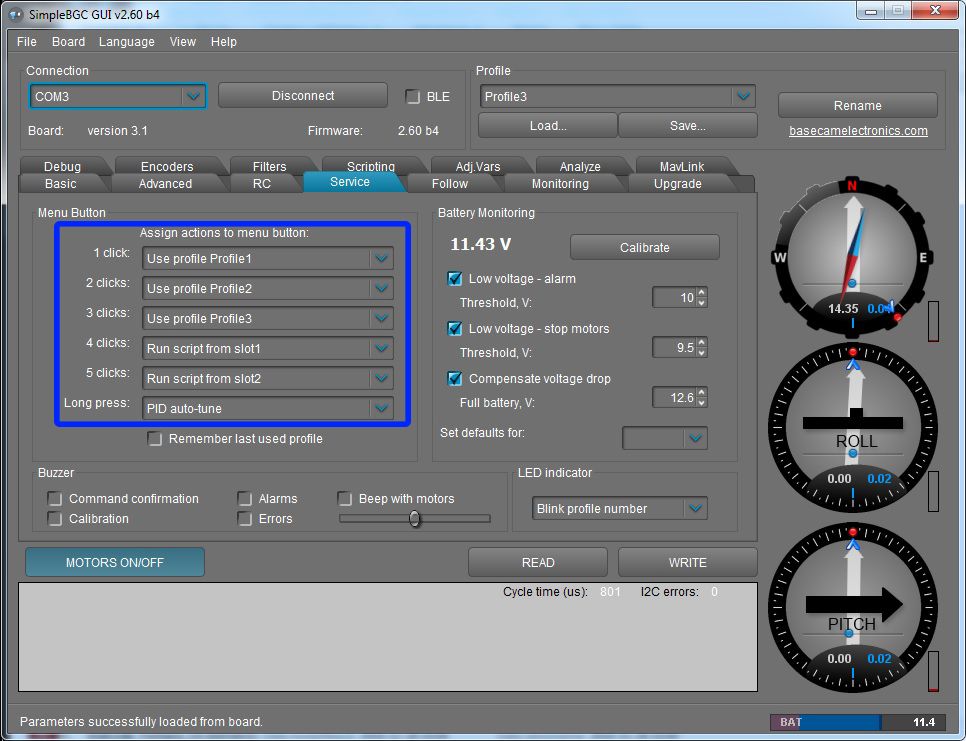Click the Calibrate battery button
This screenshot has height=741, width=966.
[x=644, y=247]
